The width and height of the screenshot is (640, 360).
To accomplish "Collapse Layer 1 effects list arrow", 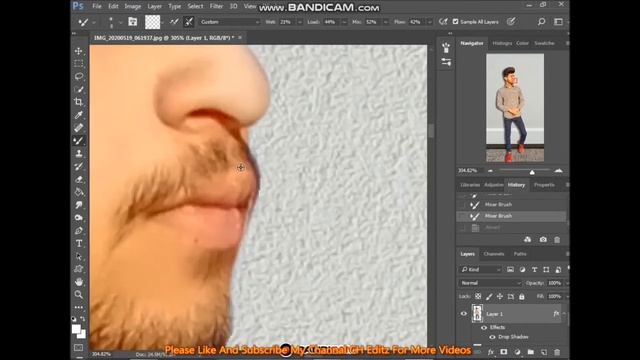I will click(564, 314).
